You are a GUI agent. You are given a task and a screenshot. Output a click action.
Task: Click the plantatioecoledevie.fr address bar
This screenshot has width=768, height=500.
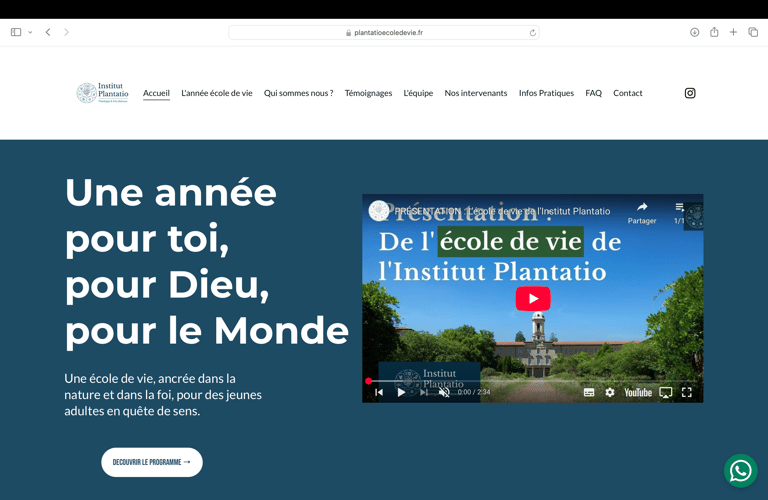[384, 33]
